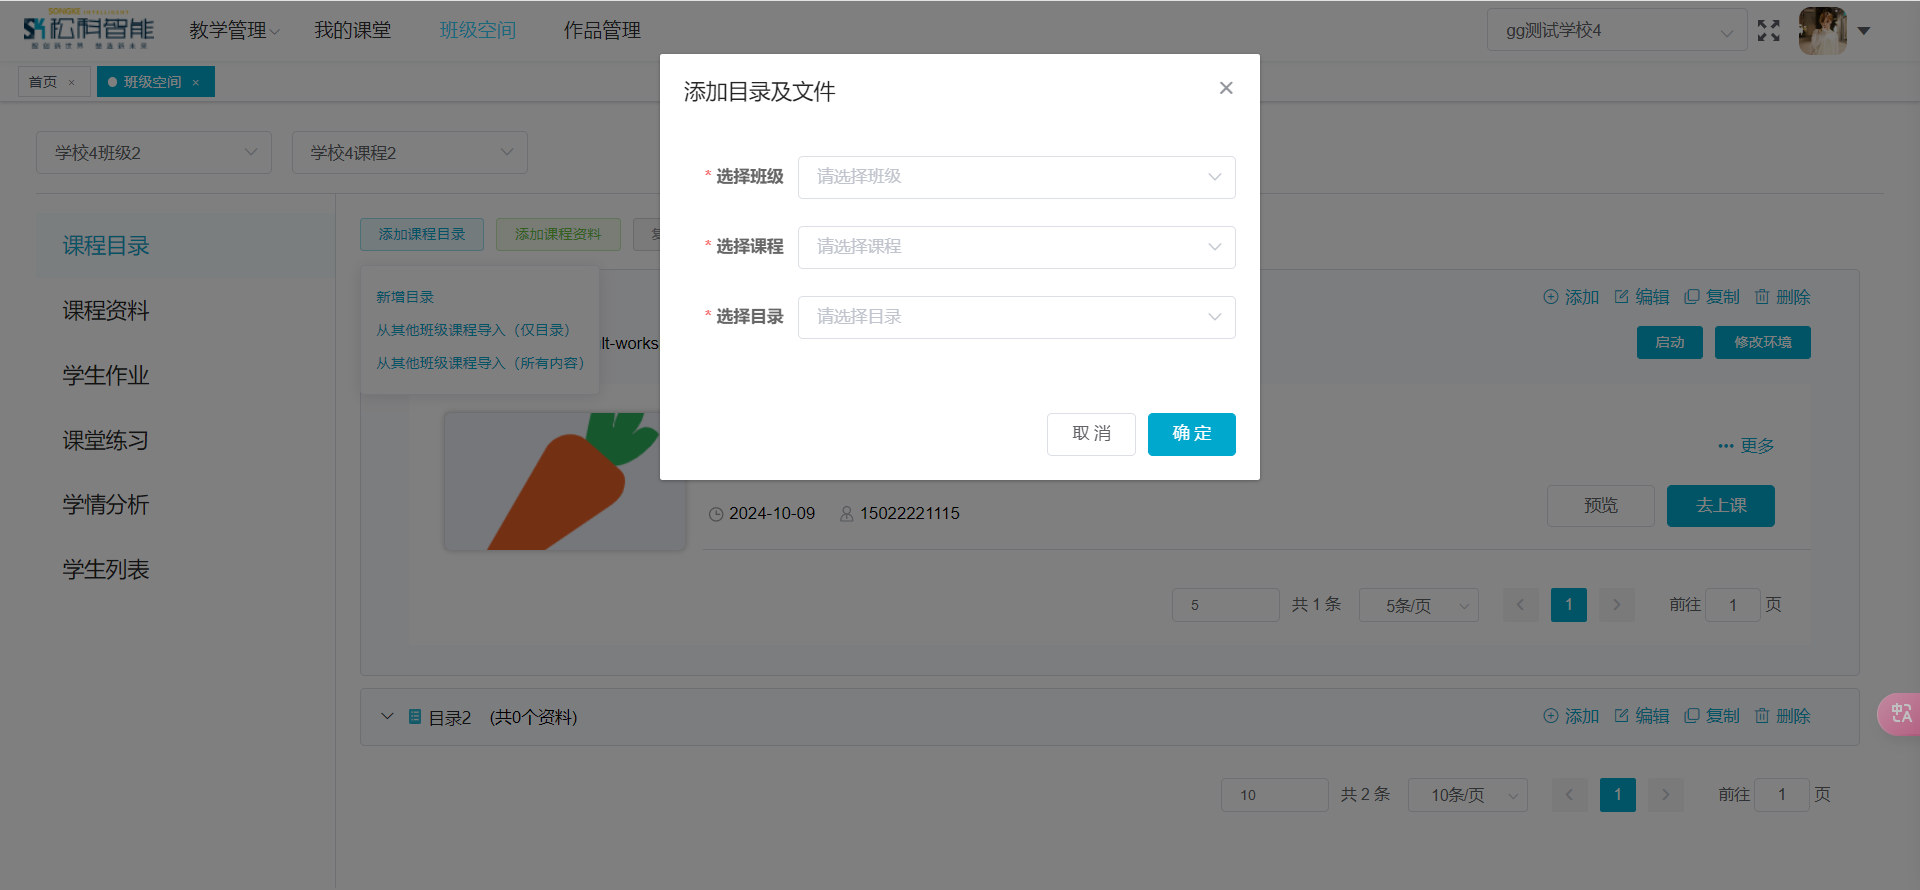The height and width of the screenshot is (890, 1920).
Task: Click 新增目录 in the popup menu
Action: tap(405, 297)
